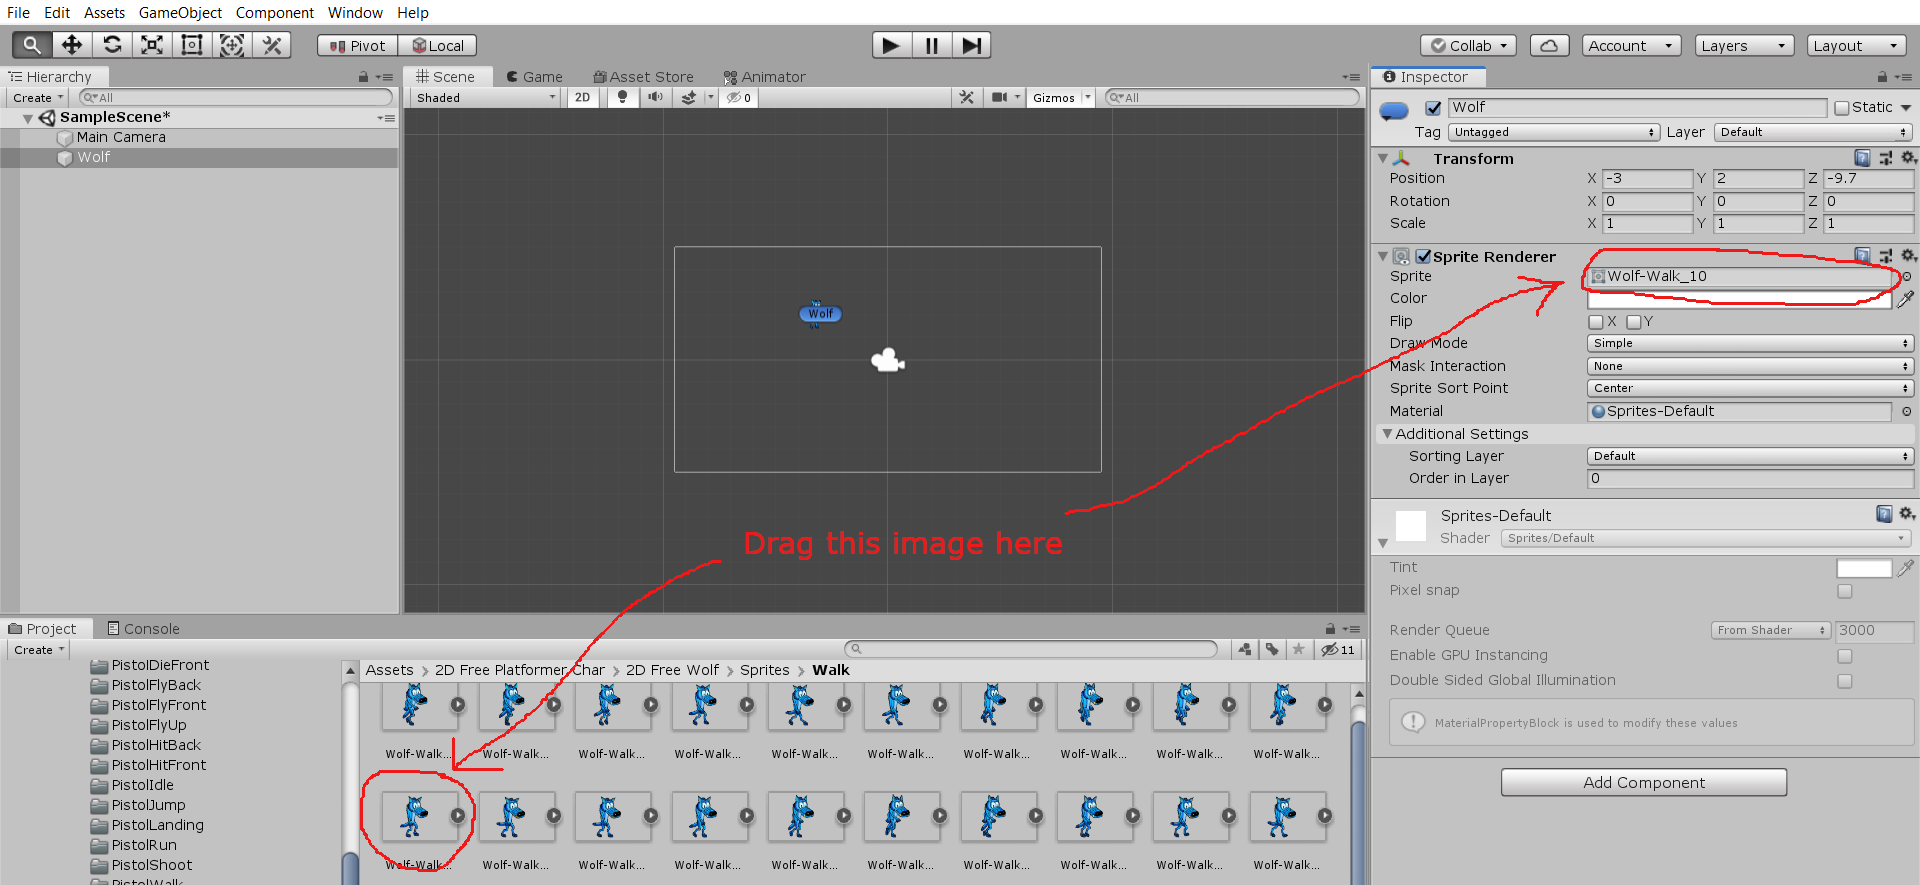The image size is (1920, 885).
Task: Open the File menu
Action: 18,13
